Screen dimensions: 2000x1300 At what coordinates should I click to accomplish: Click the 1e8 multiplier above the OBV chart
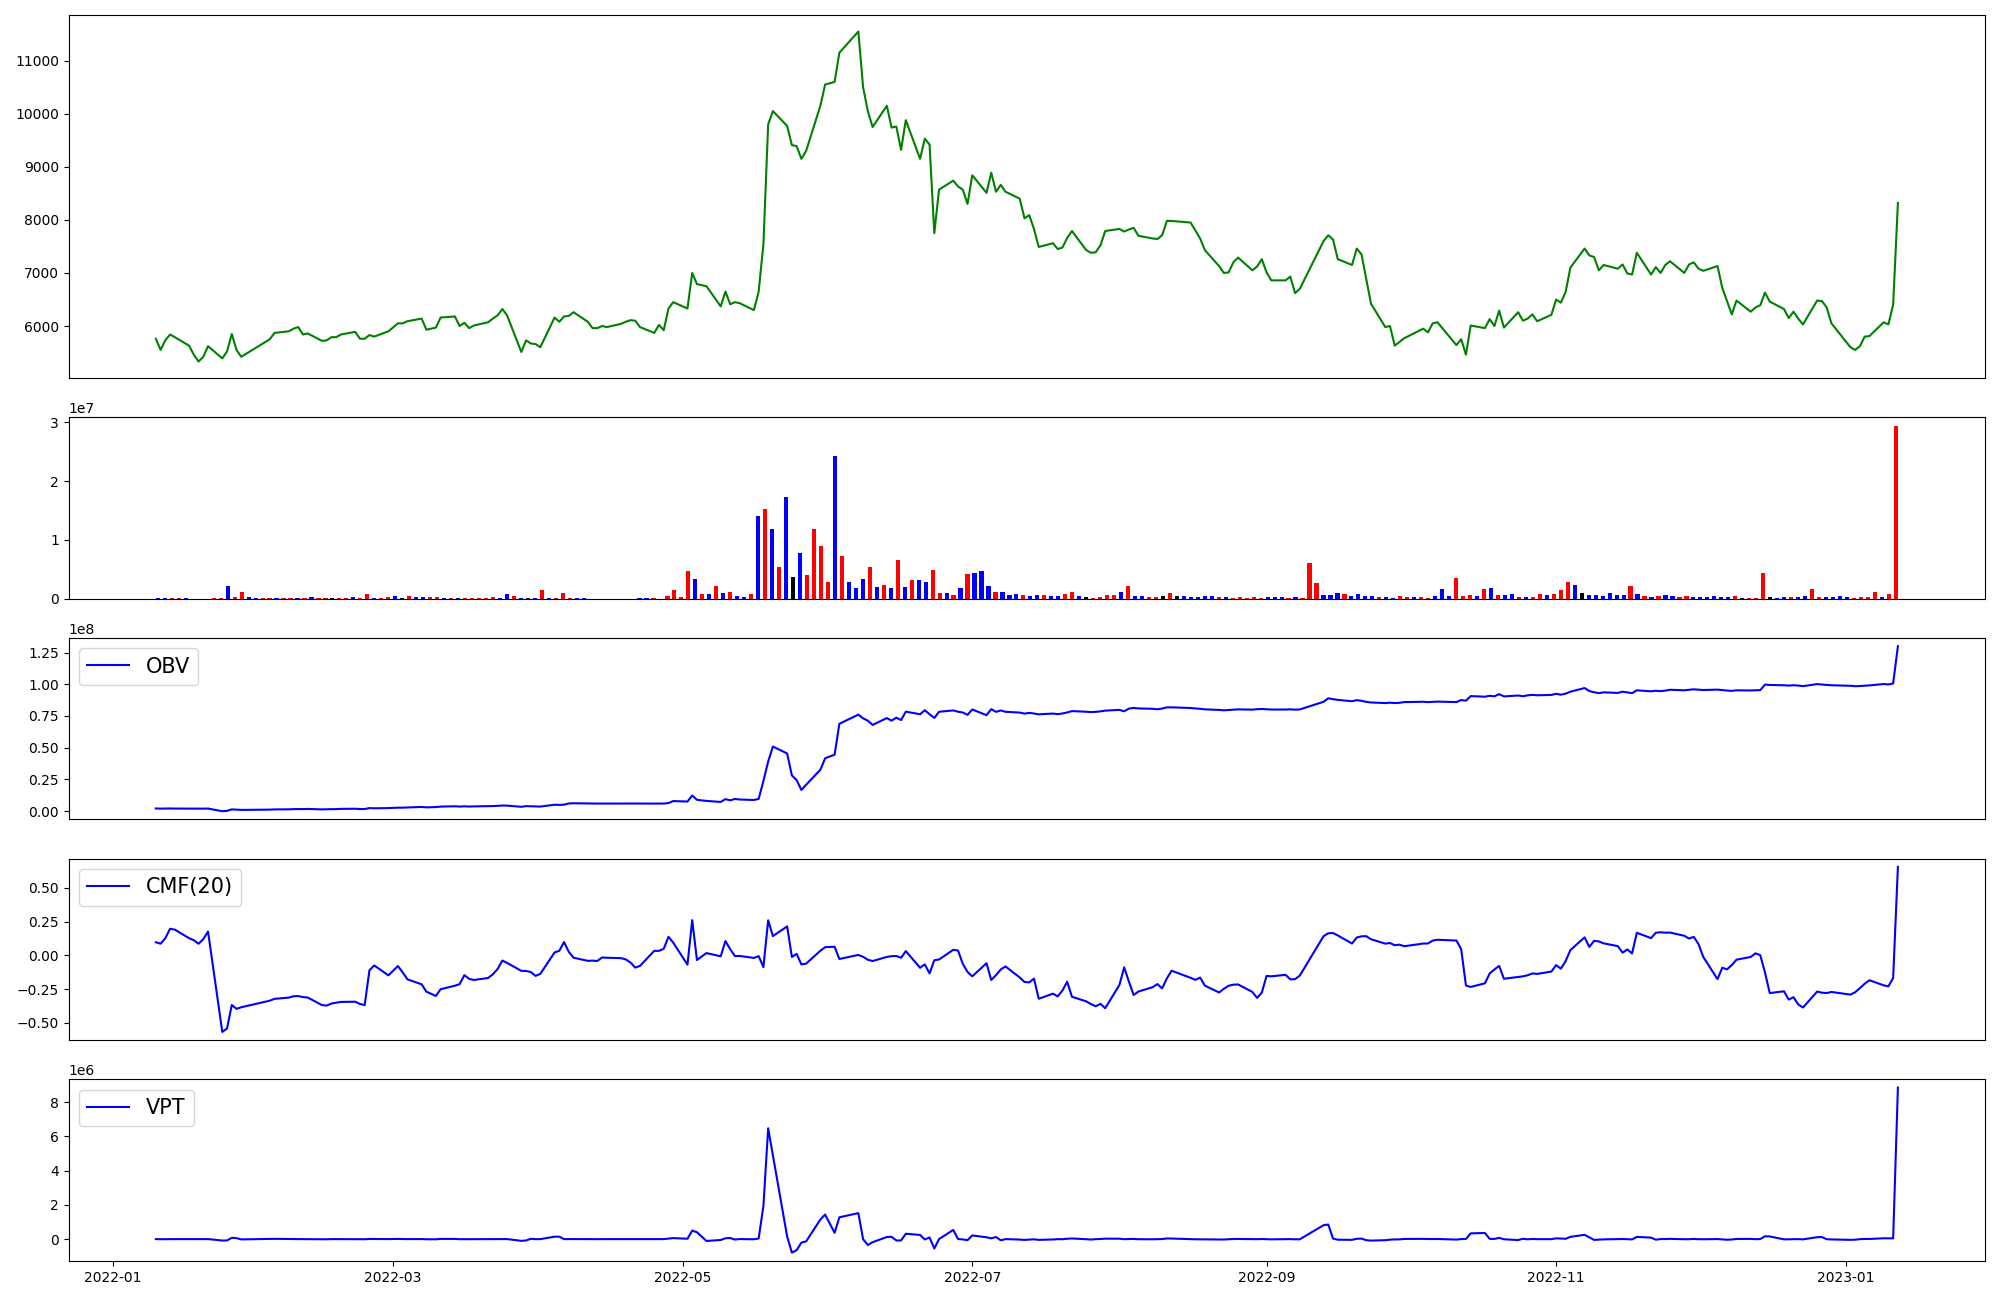(82, 629)
